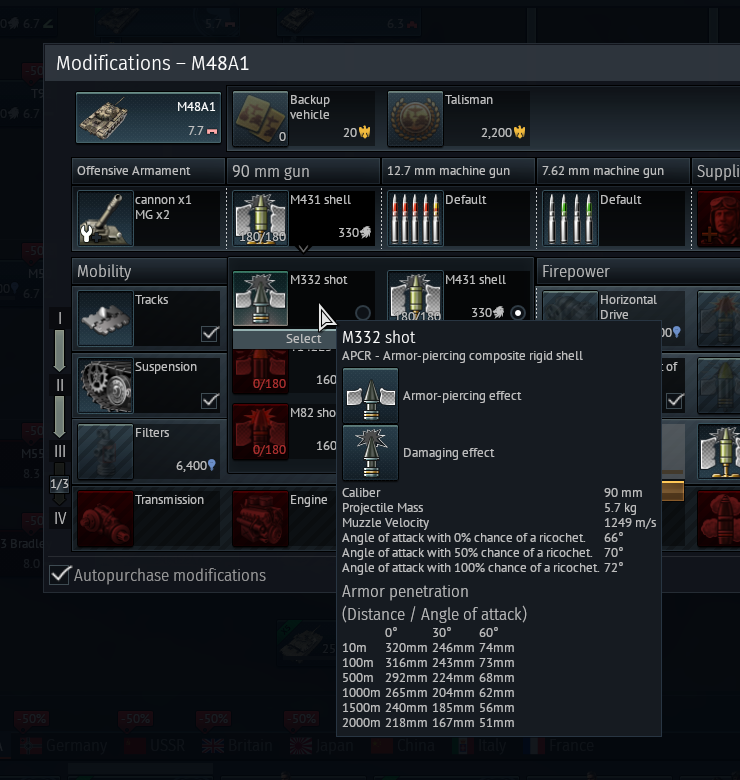
Task: Click the tier I marker
Action: tap(60, 318)
